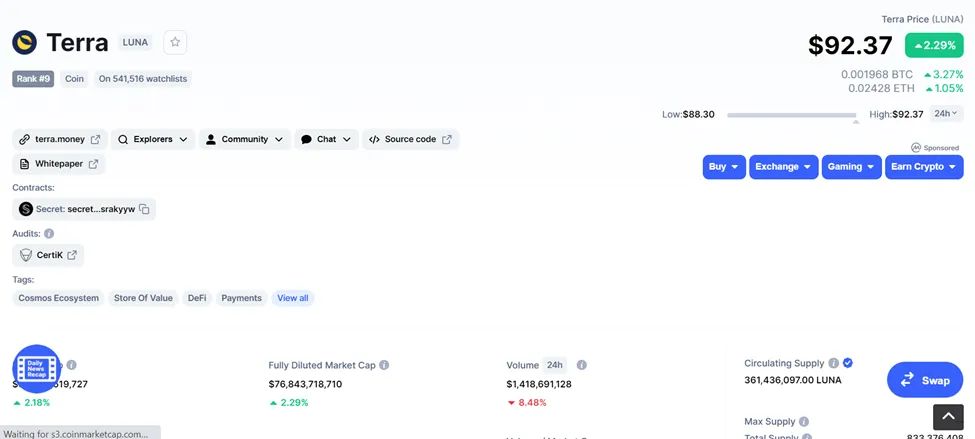Click the Store Of Value tag

pos(143,298)
